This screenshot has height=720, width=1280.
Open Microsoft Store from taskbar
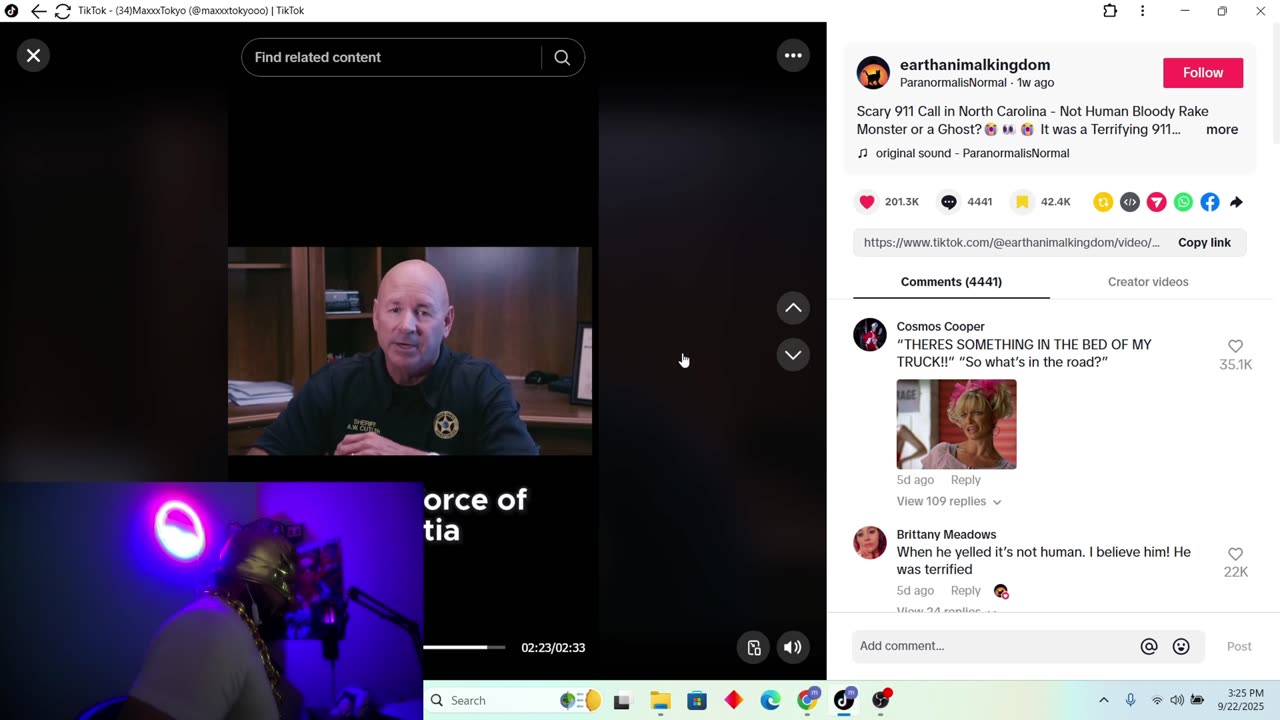coord(697,701)
